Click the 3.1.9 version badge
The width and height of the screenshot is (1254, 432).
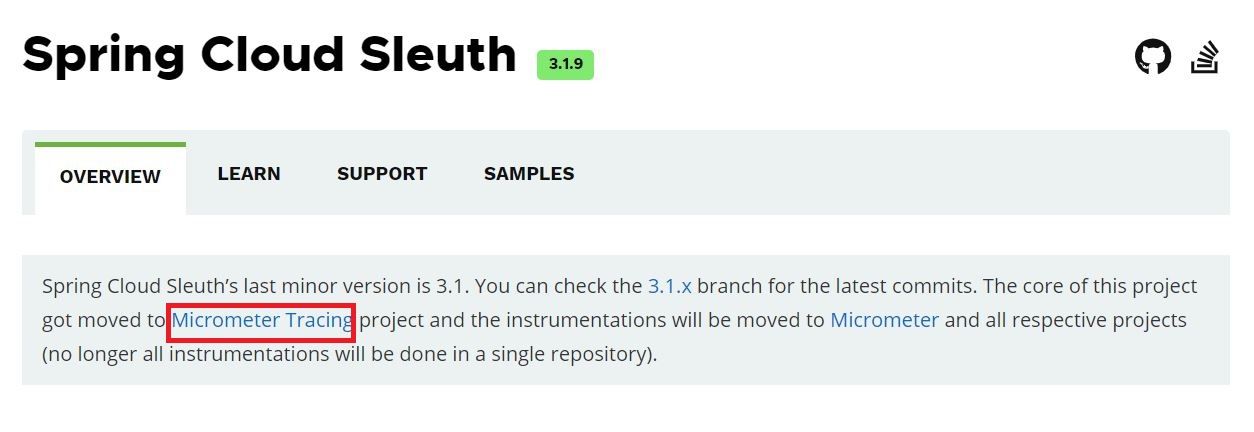click(565, 64)
